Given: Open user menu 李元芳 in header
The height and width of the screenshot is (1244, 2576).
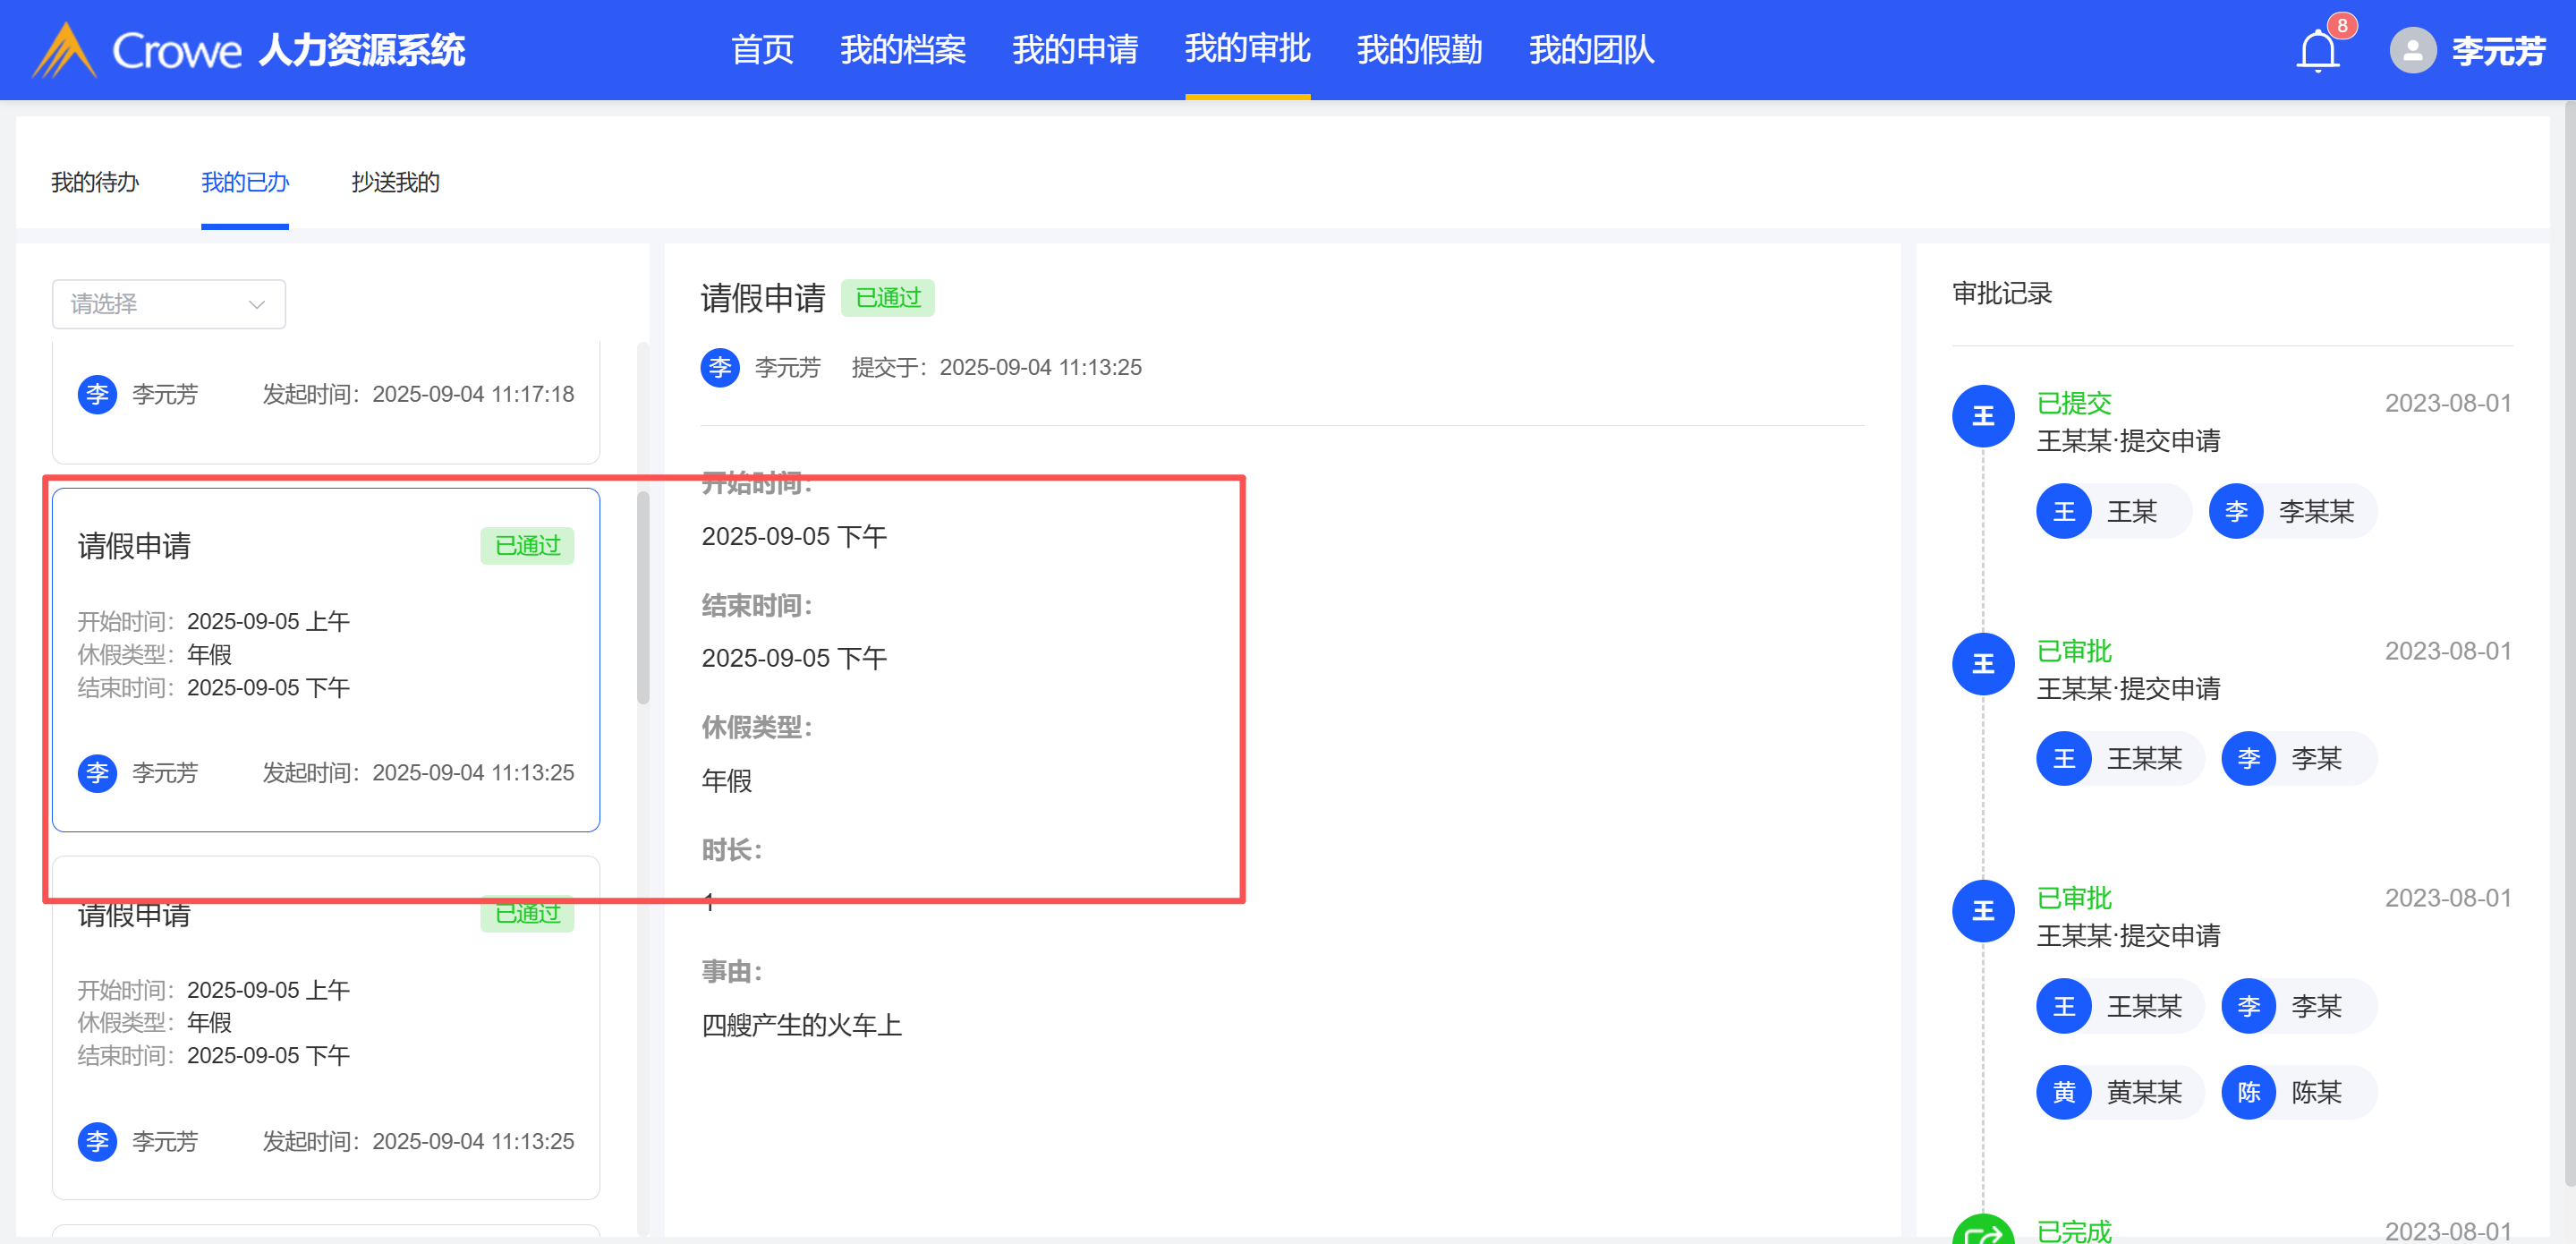Looking at the screenshot, I should tap(2497, 50).
